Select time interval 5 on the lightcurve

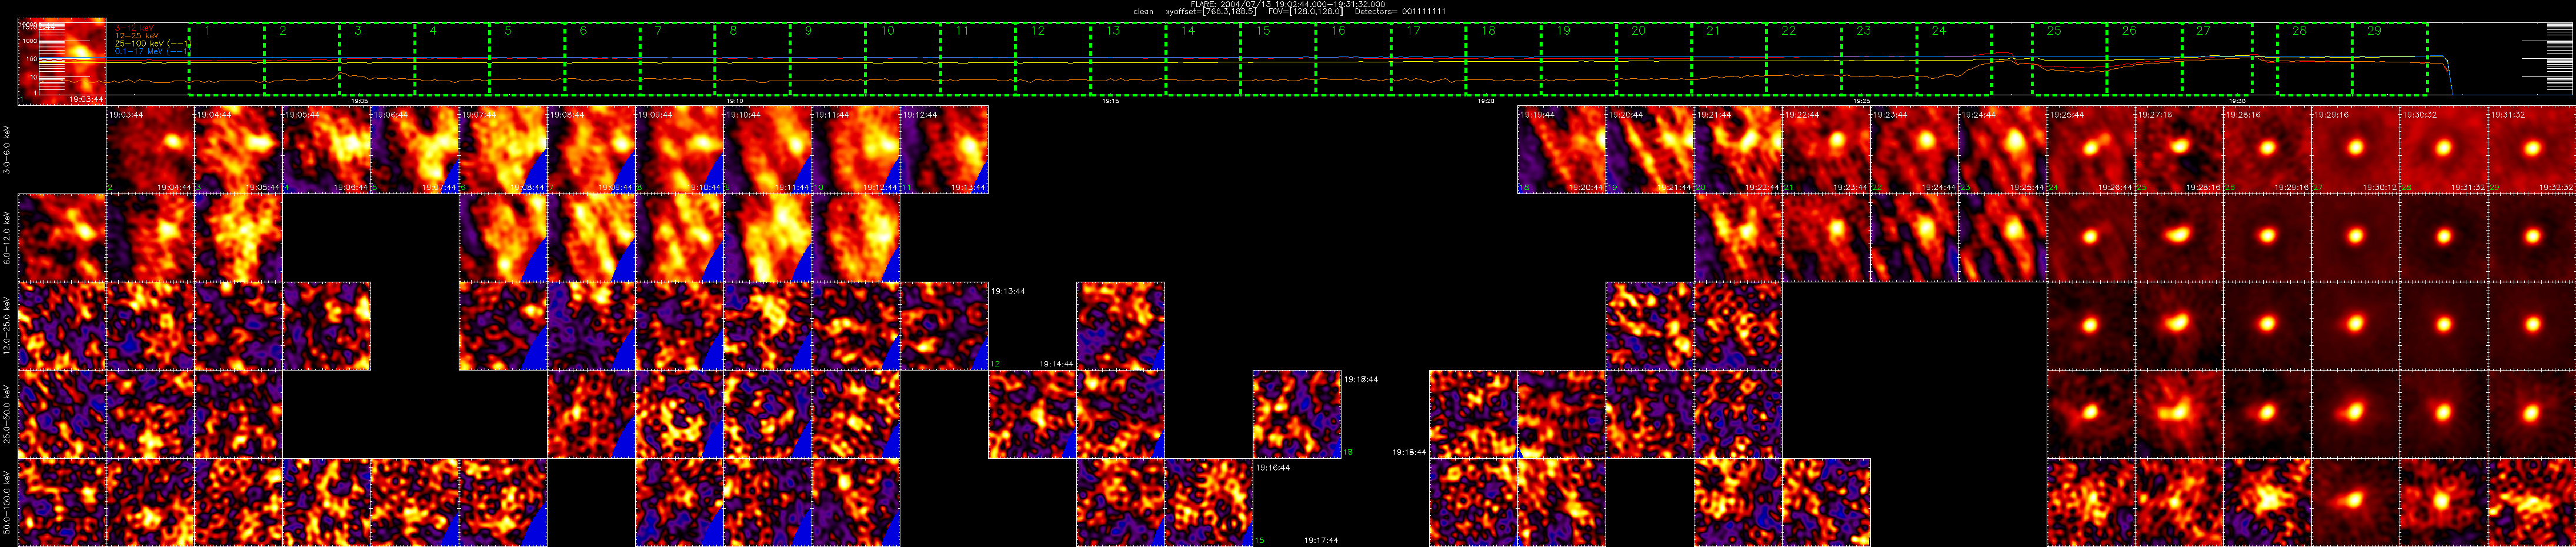click(x=527, y=59)
